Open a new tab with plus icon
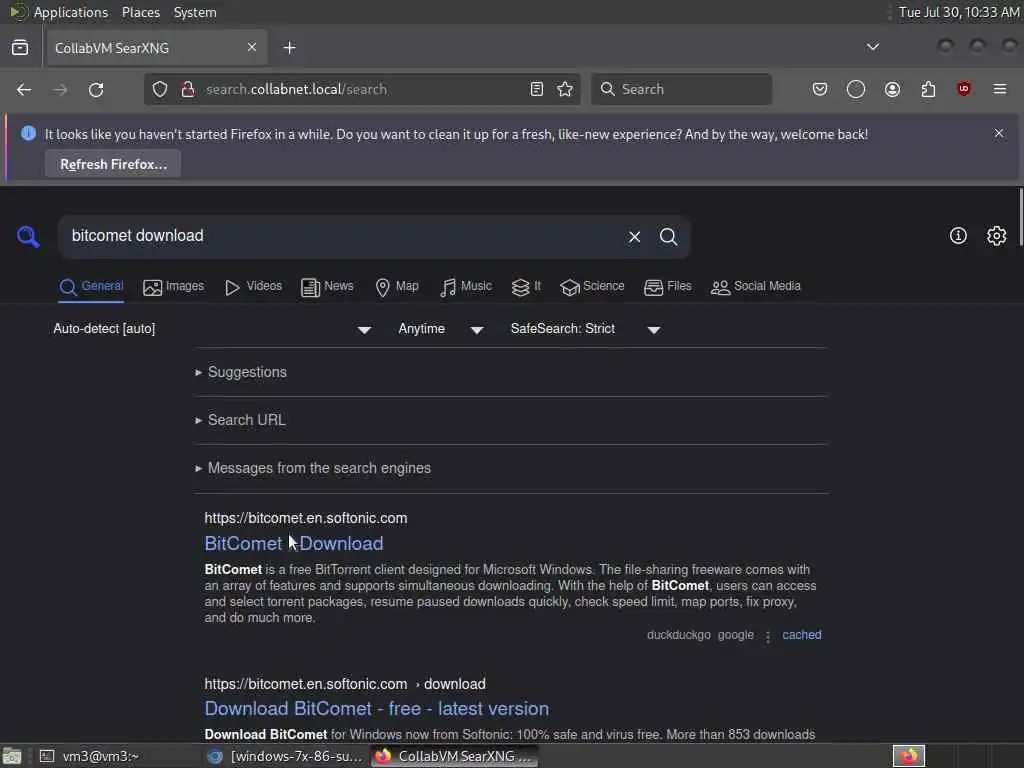1024x768 pixels. coord(290,48)
